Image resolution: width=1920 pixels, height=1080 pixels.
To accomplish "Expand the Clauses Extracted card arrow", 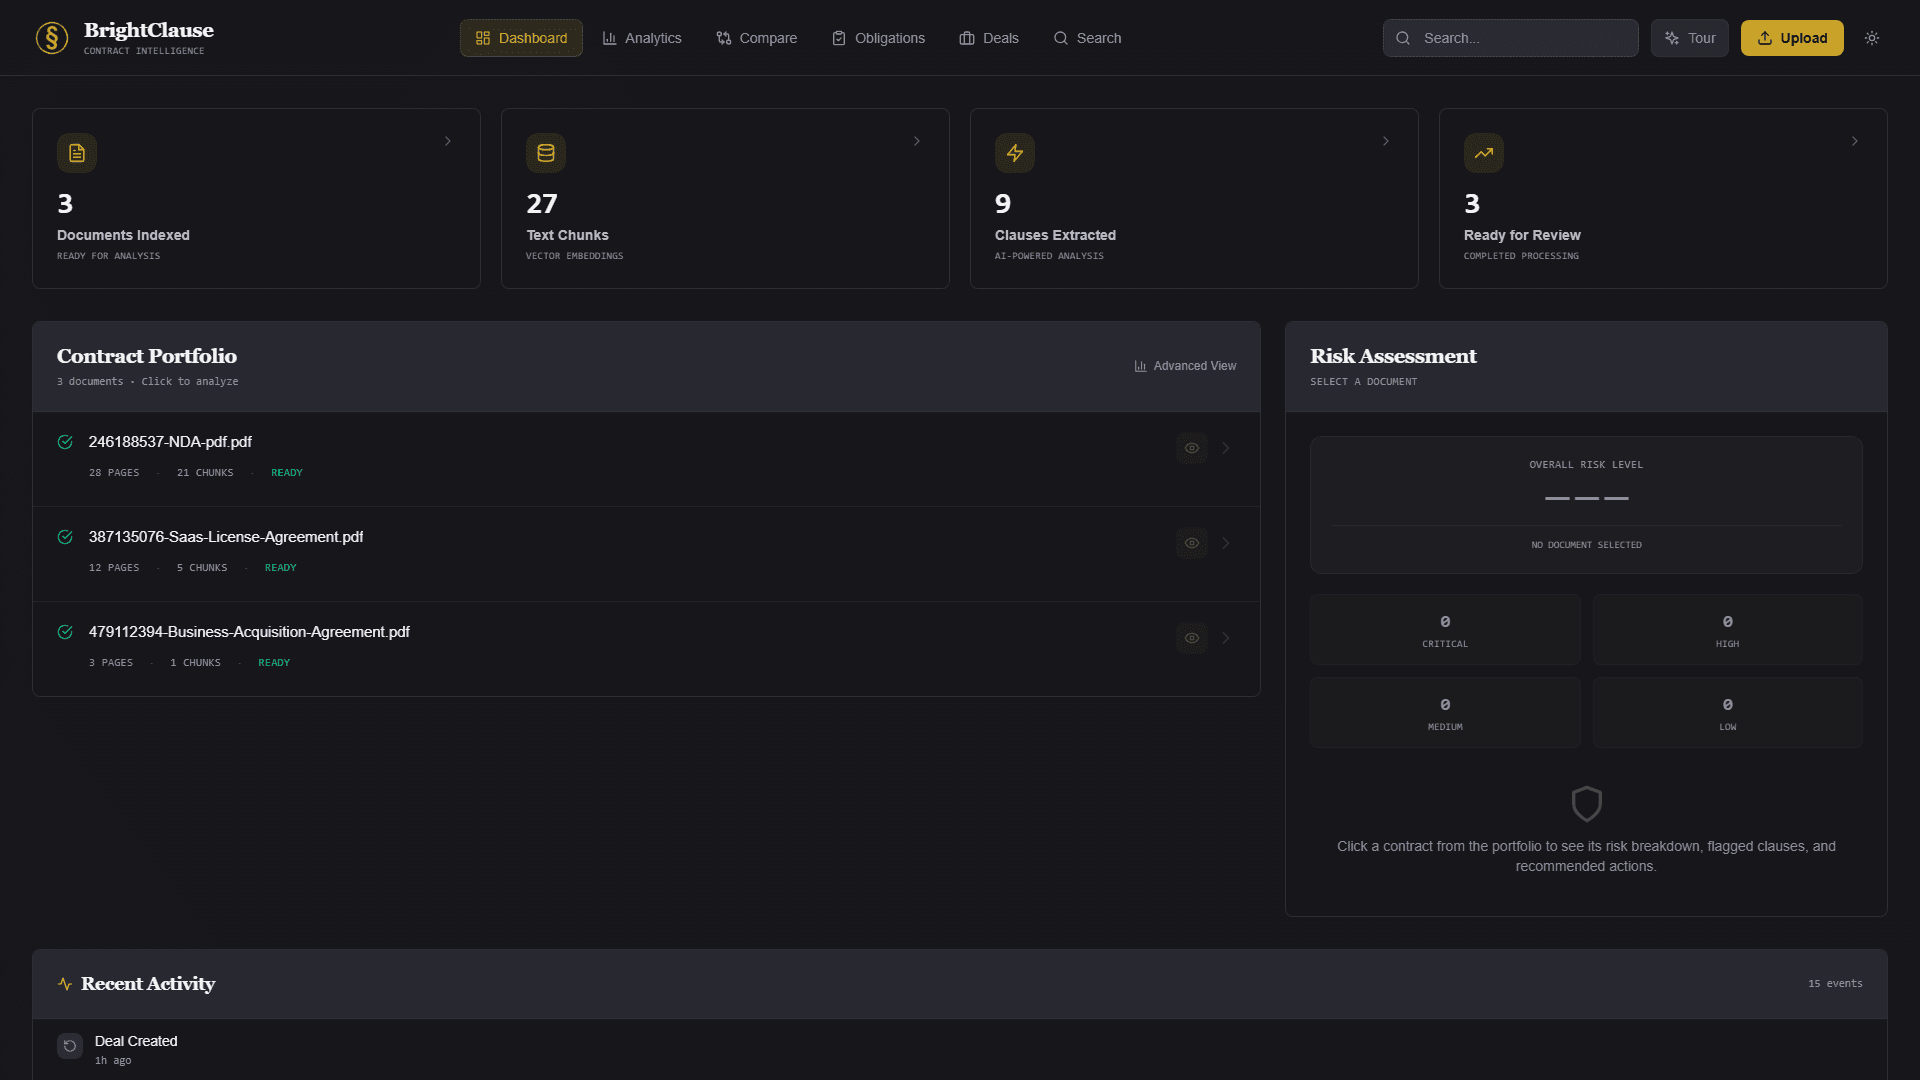I will 1386,141.
